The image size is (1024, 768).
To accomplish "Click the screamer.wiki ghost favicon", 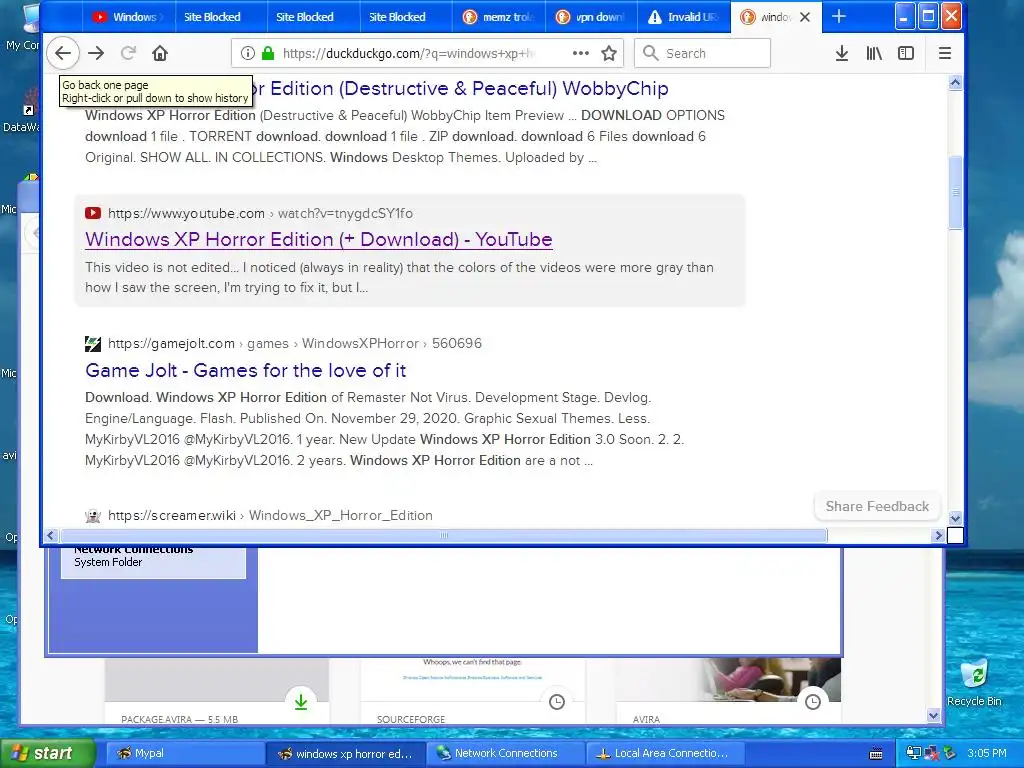I will (x=93, y=516).
